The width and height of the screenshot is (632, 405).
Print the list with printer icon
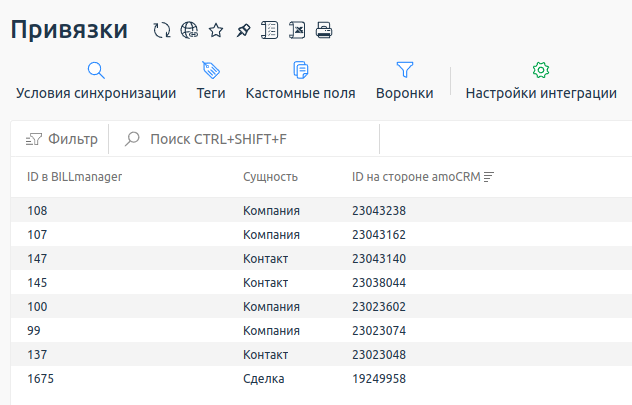[323, 31]
